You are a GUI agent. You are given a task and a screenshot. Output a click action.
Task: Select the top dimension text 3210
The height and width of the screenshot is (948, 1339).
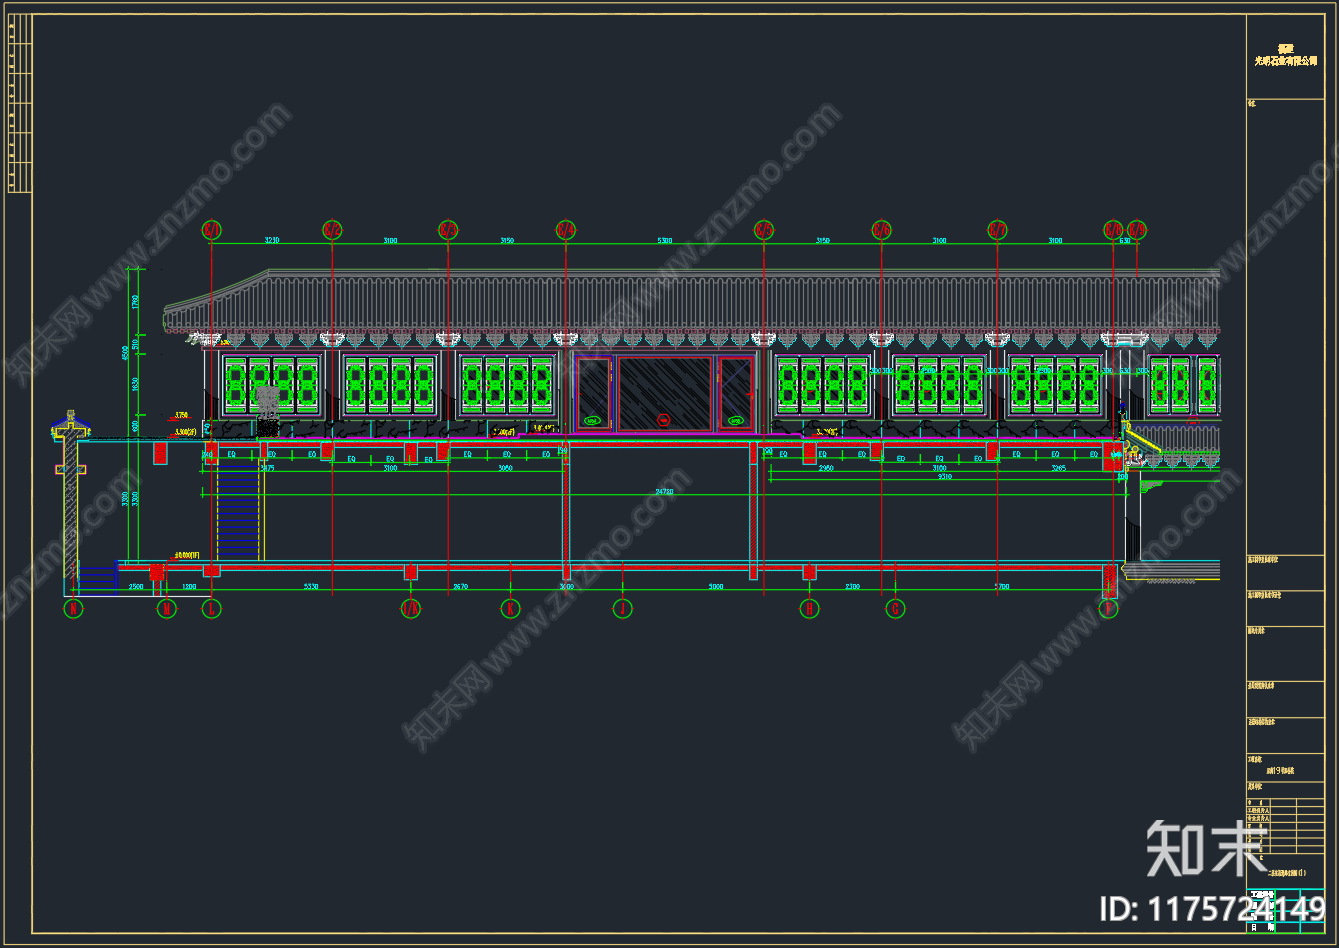click(x=271, y=240)
